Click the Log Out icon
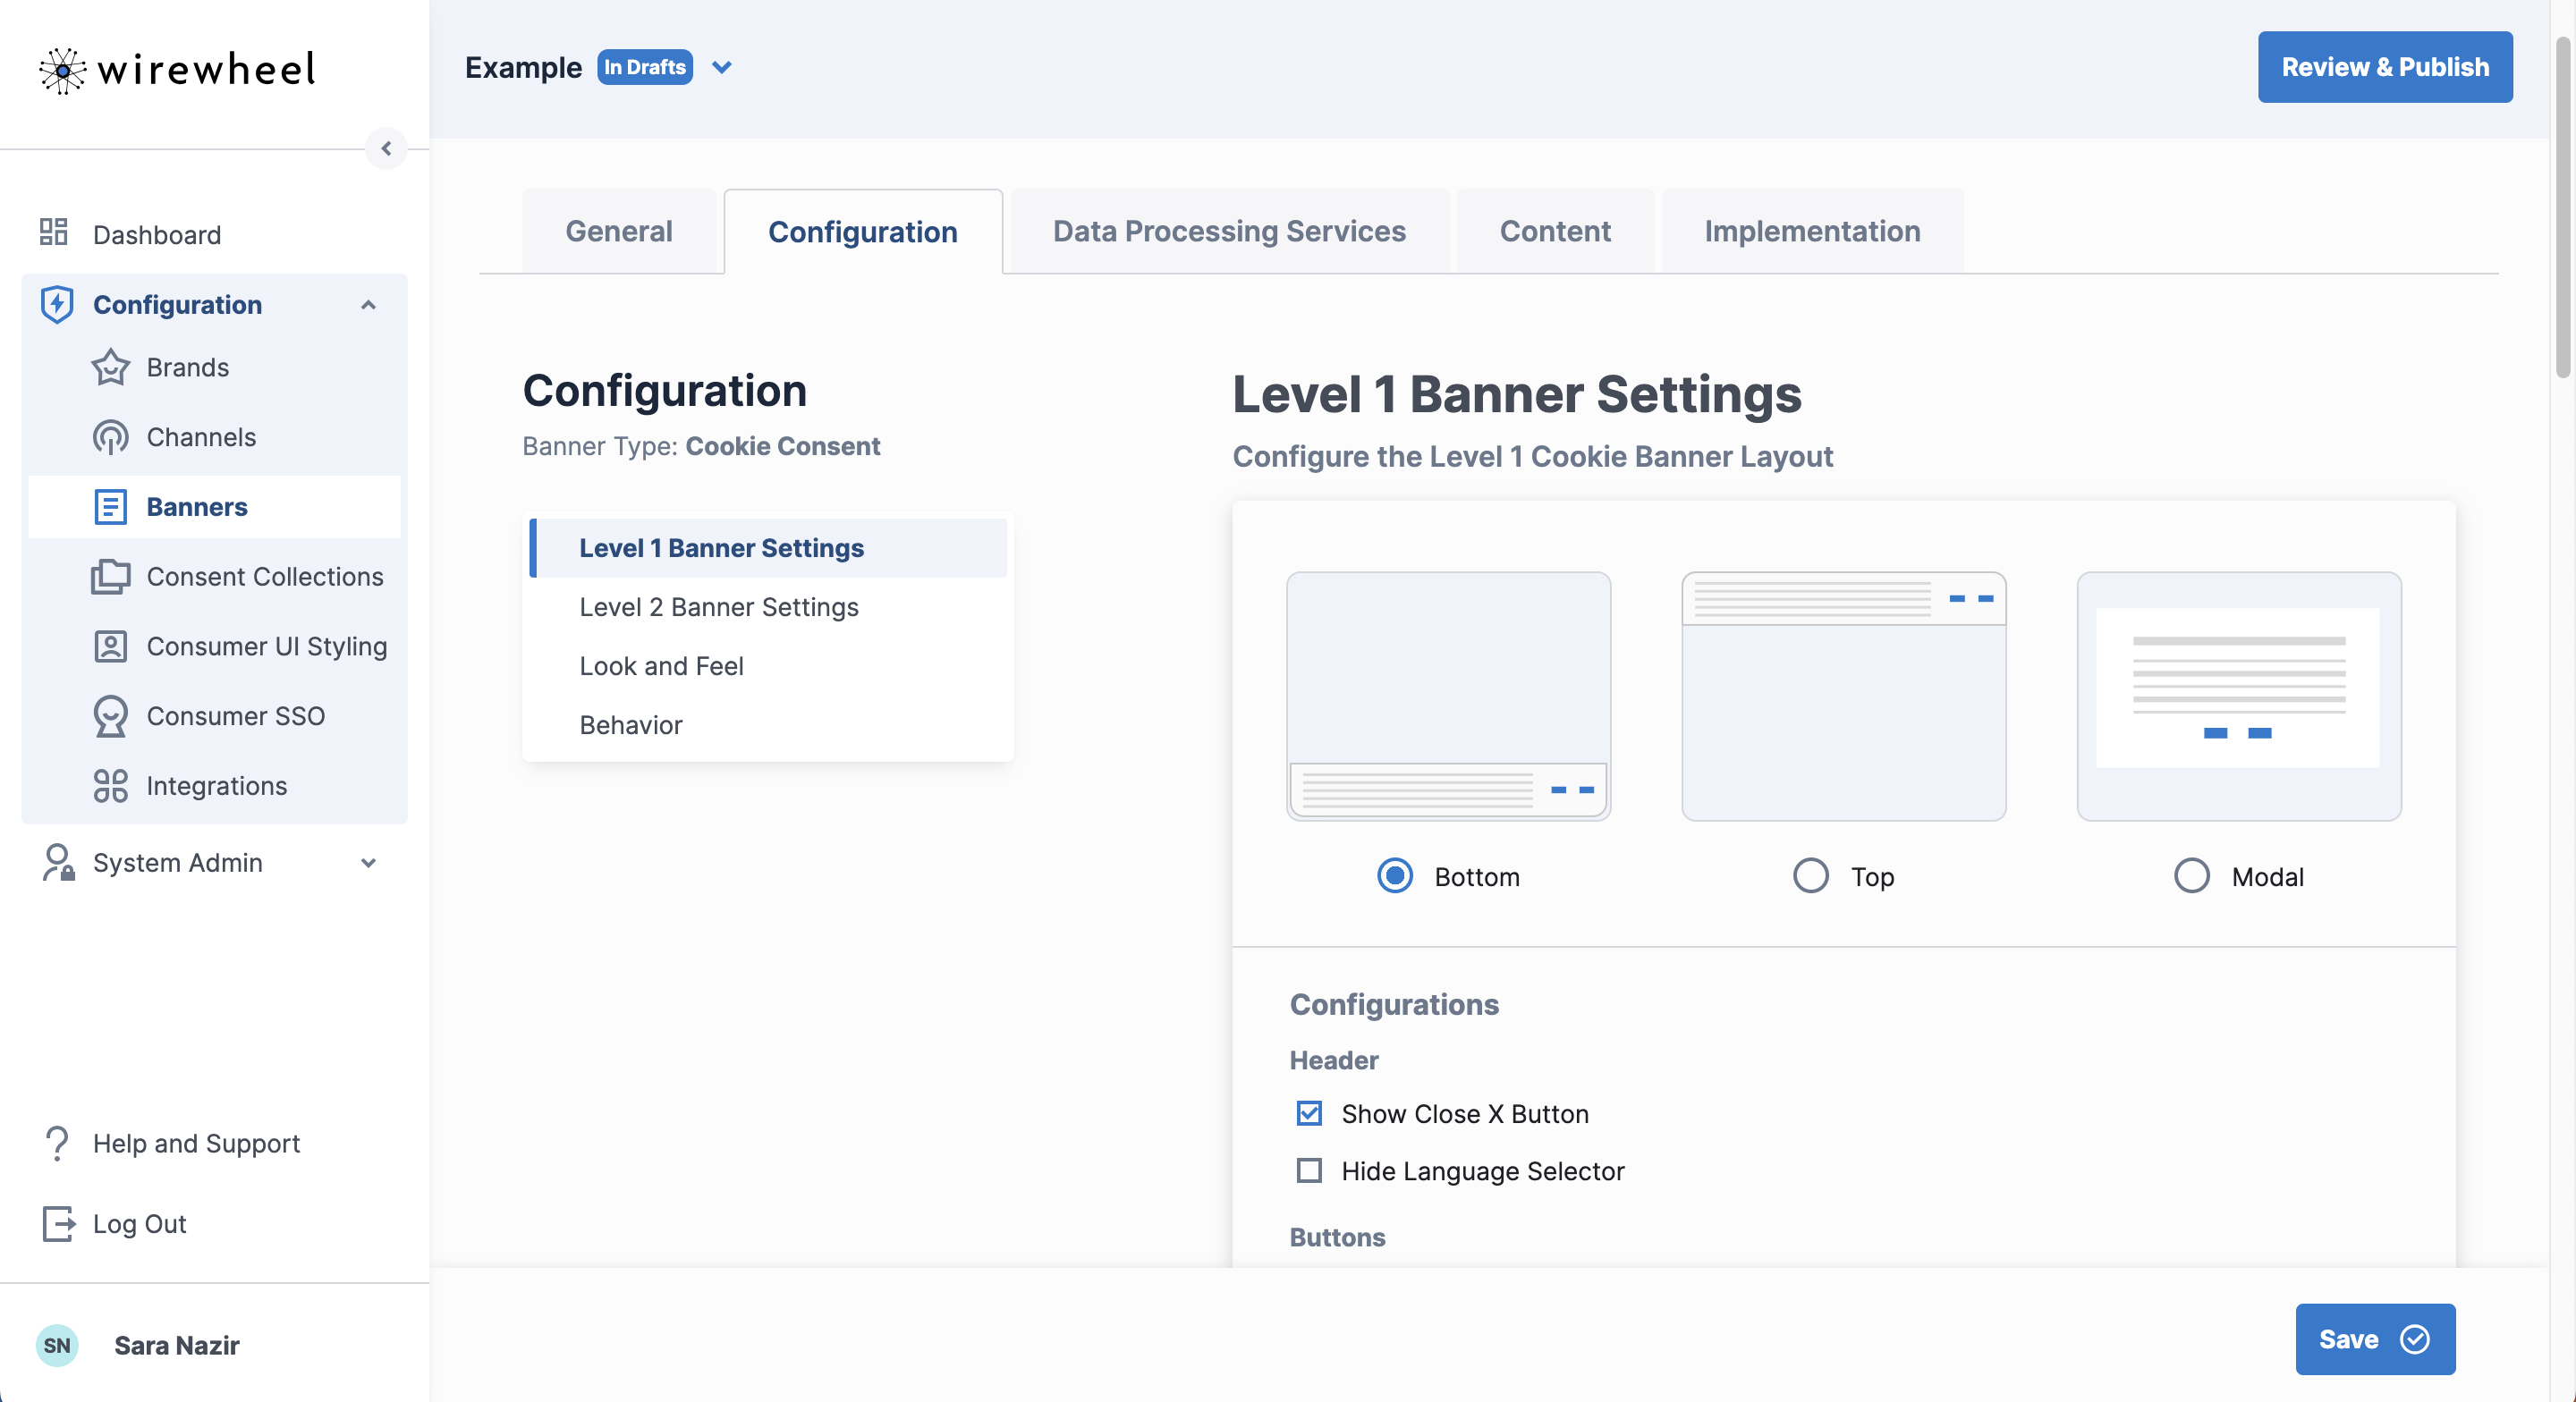The image size is (2576, 1402). pyautogui.click(x=58, y=1223)
